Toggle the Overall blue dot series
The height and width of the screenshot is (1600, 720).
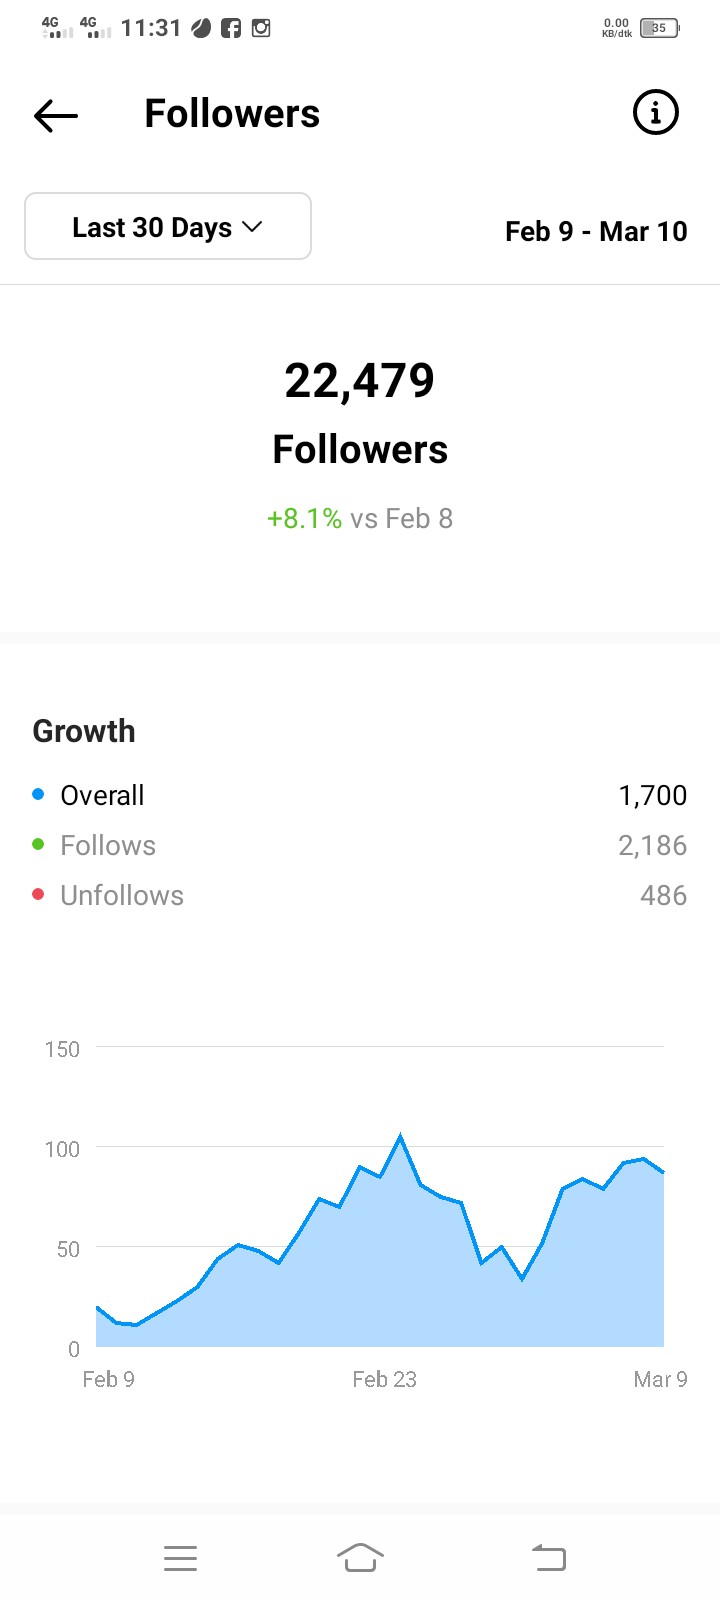pos(38,794)
